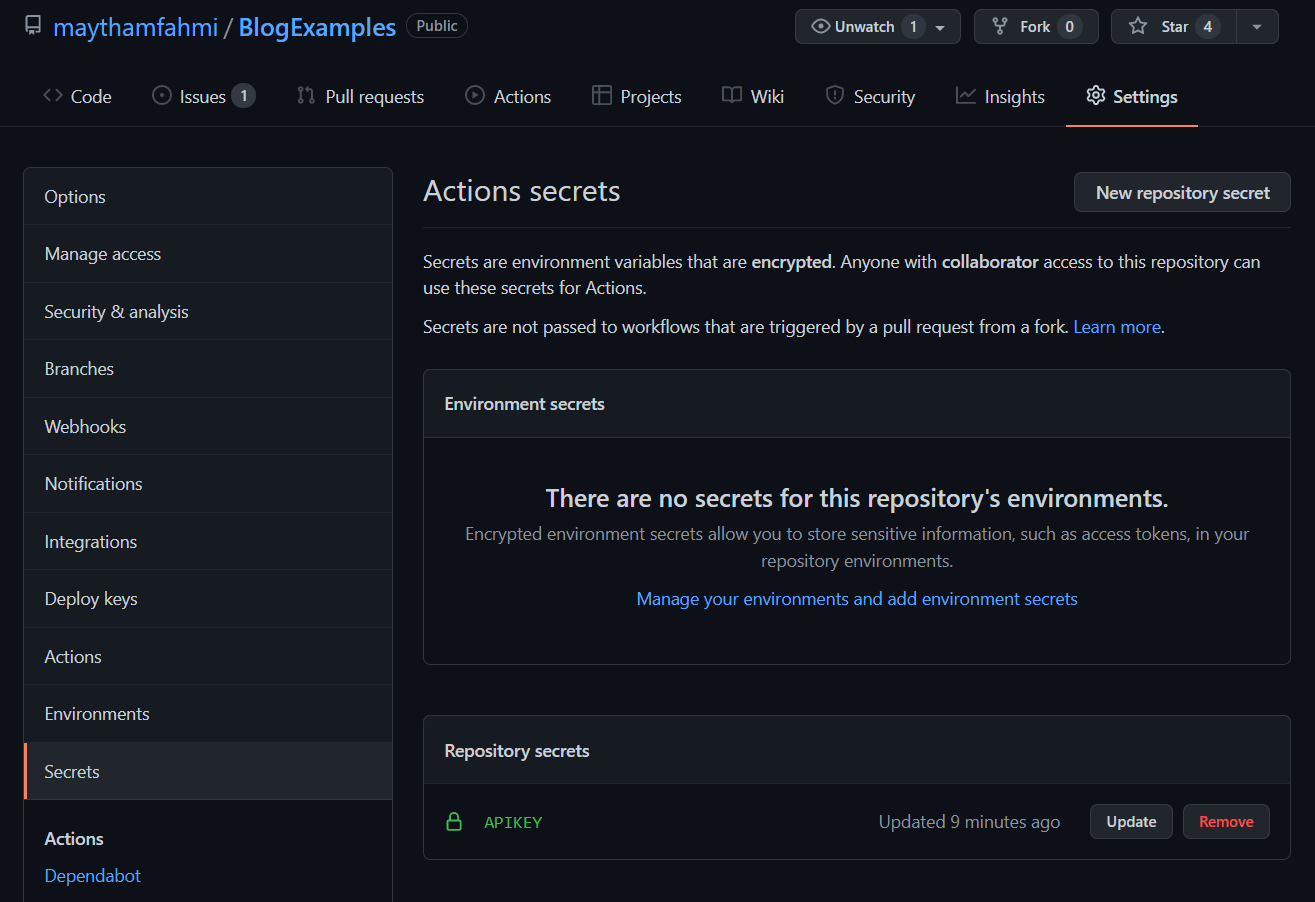
Task: Open Environments settings in sidebar
Action: [208, 714]
